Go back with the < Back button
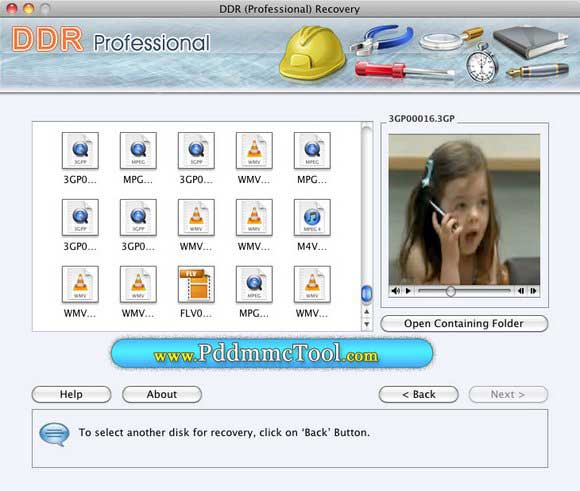The height and width of the screenshot is (491, 580). 418,394
